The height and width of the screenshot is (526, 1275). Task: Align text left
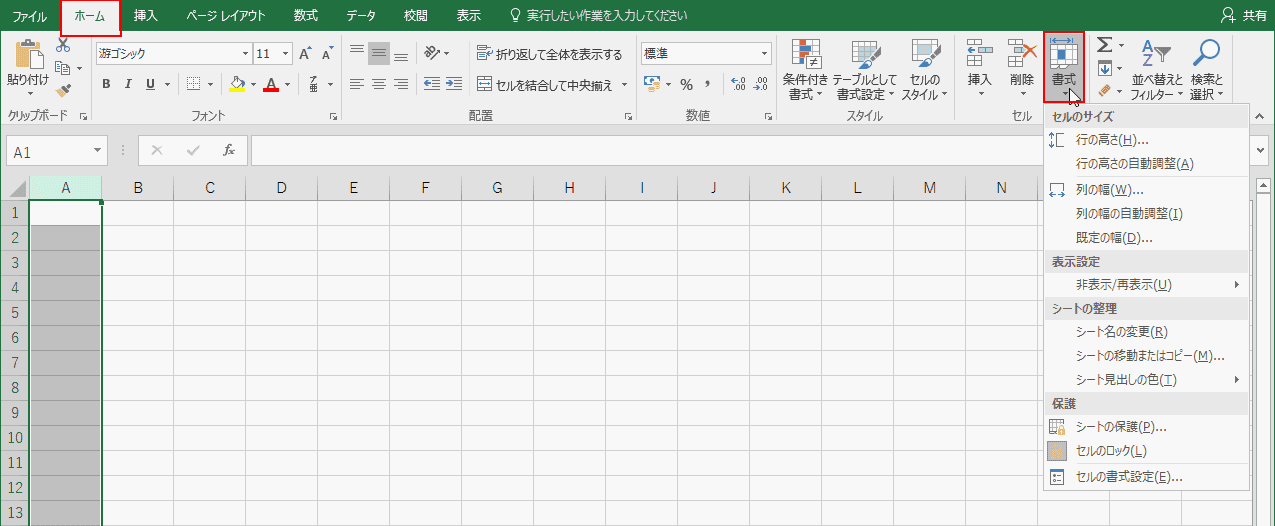pos(357,84)
